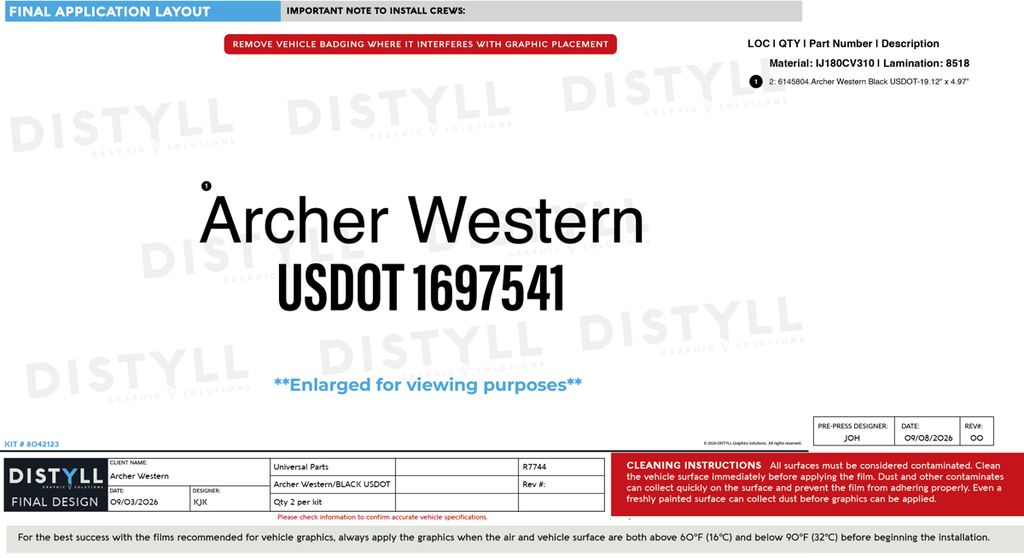Click REV# value '00'
The width and height of the screenshot is (1024, 558).
click(976, 438)
